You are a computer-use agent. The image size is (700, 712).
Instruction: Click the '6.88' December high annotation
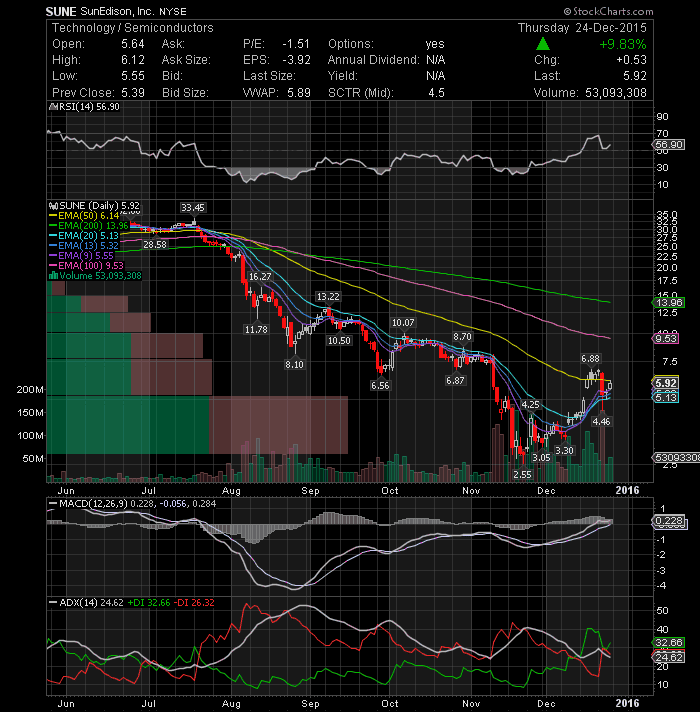click(x=590, y=359)
